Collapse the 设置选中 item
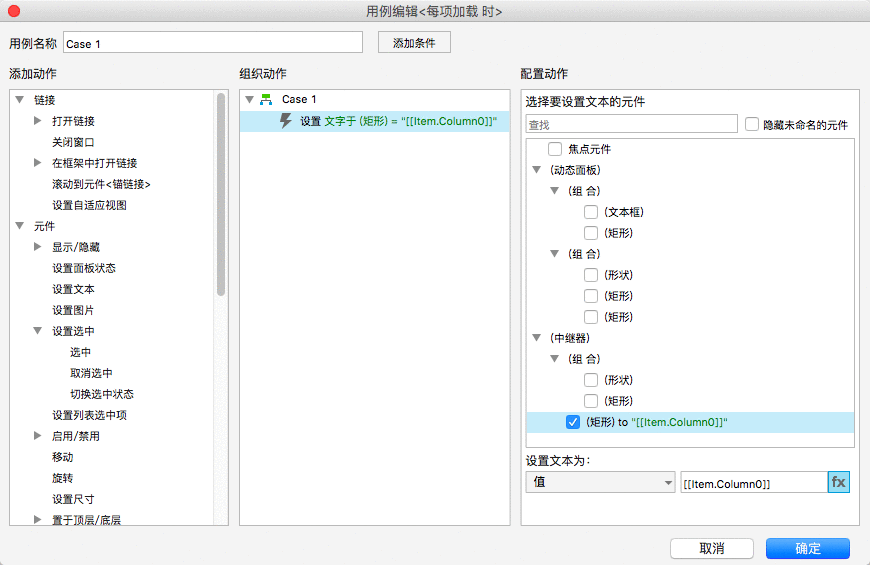The width and height of the screenshot is (870, 565). pyautogui.click(x=38, y=331)
